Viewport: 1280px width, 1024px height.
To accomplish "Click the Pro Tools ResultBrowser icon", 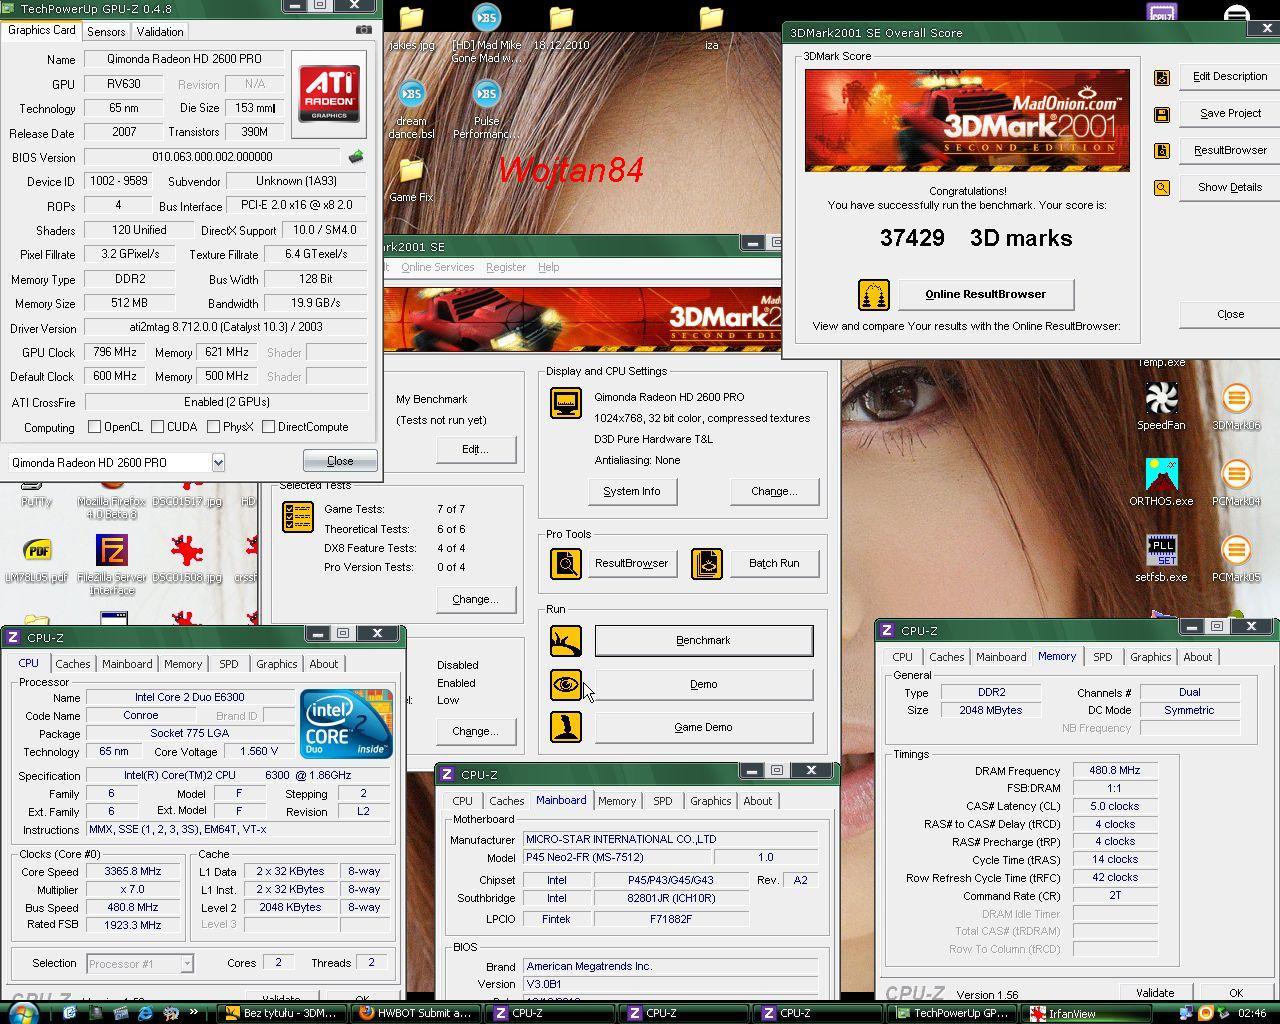I will (x=566, y=564).
